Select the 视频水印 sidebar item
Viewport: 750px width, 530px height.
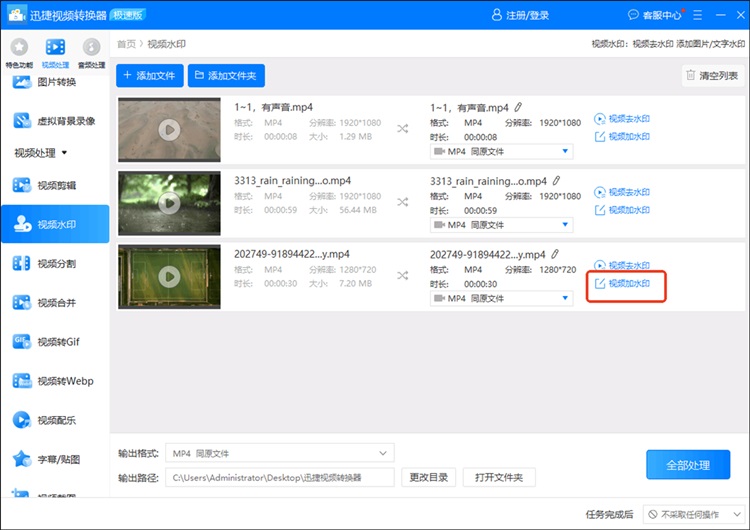tap(55, 224)
